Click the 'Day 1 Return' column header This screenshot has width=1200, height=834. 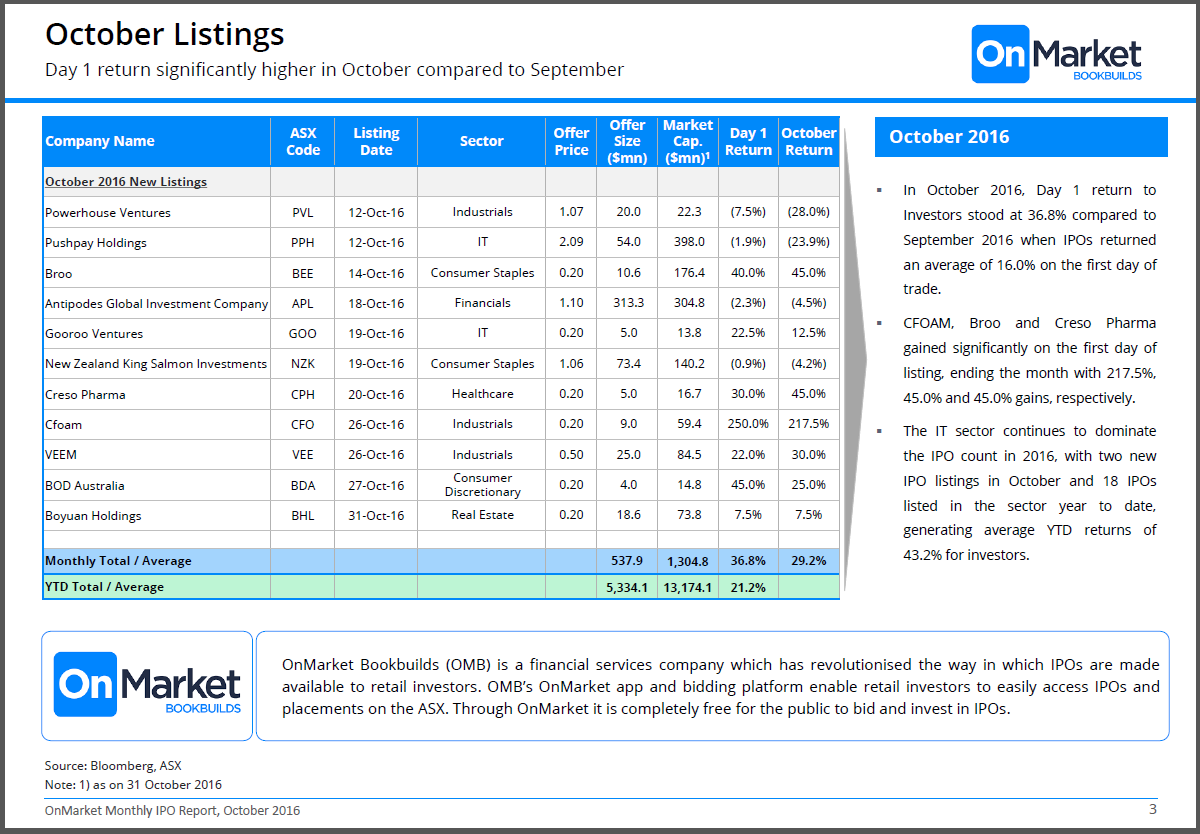tap(749, 141)
